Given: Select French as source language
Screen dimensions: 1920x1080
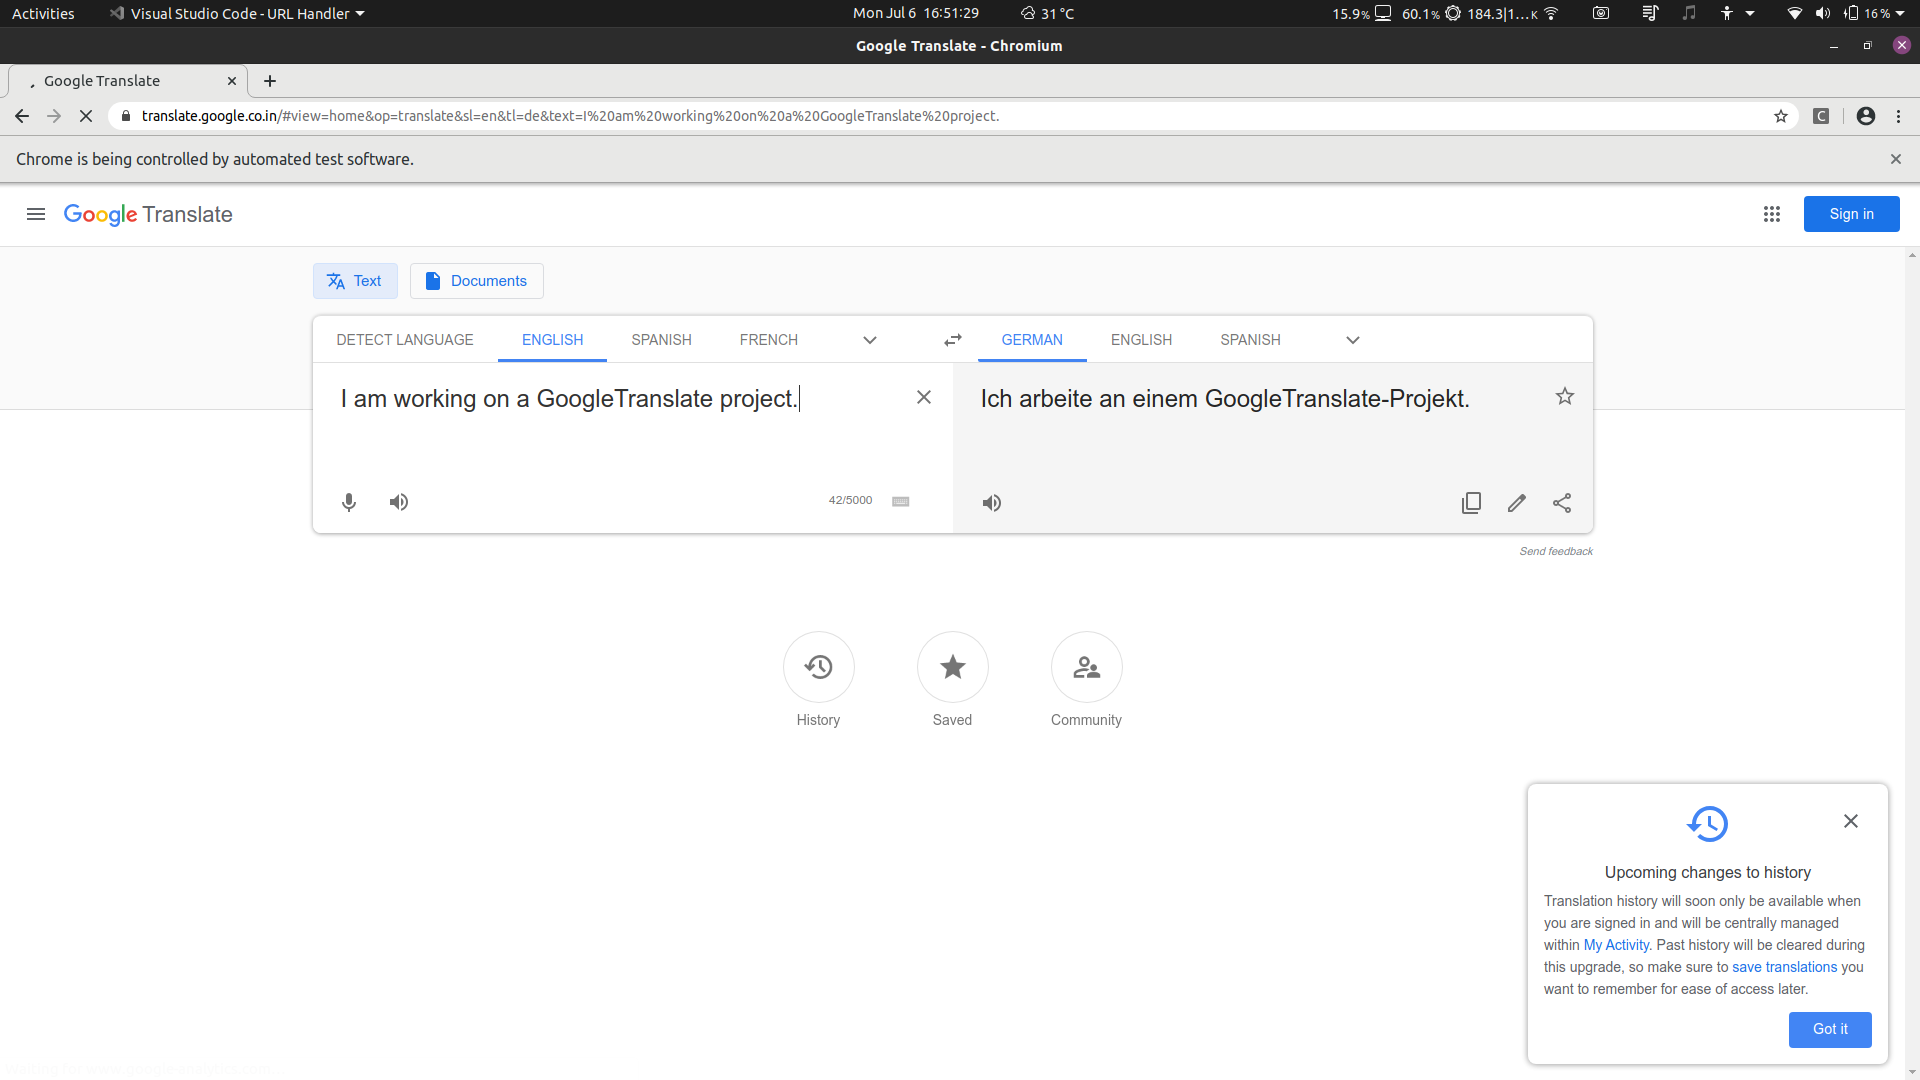Looking at the screenshot, I should (x=769, y=340).
